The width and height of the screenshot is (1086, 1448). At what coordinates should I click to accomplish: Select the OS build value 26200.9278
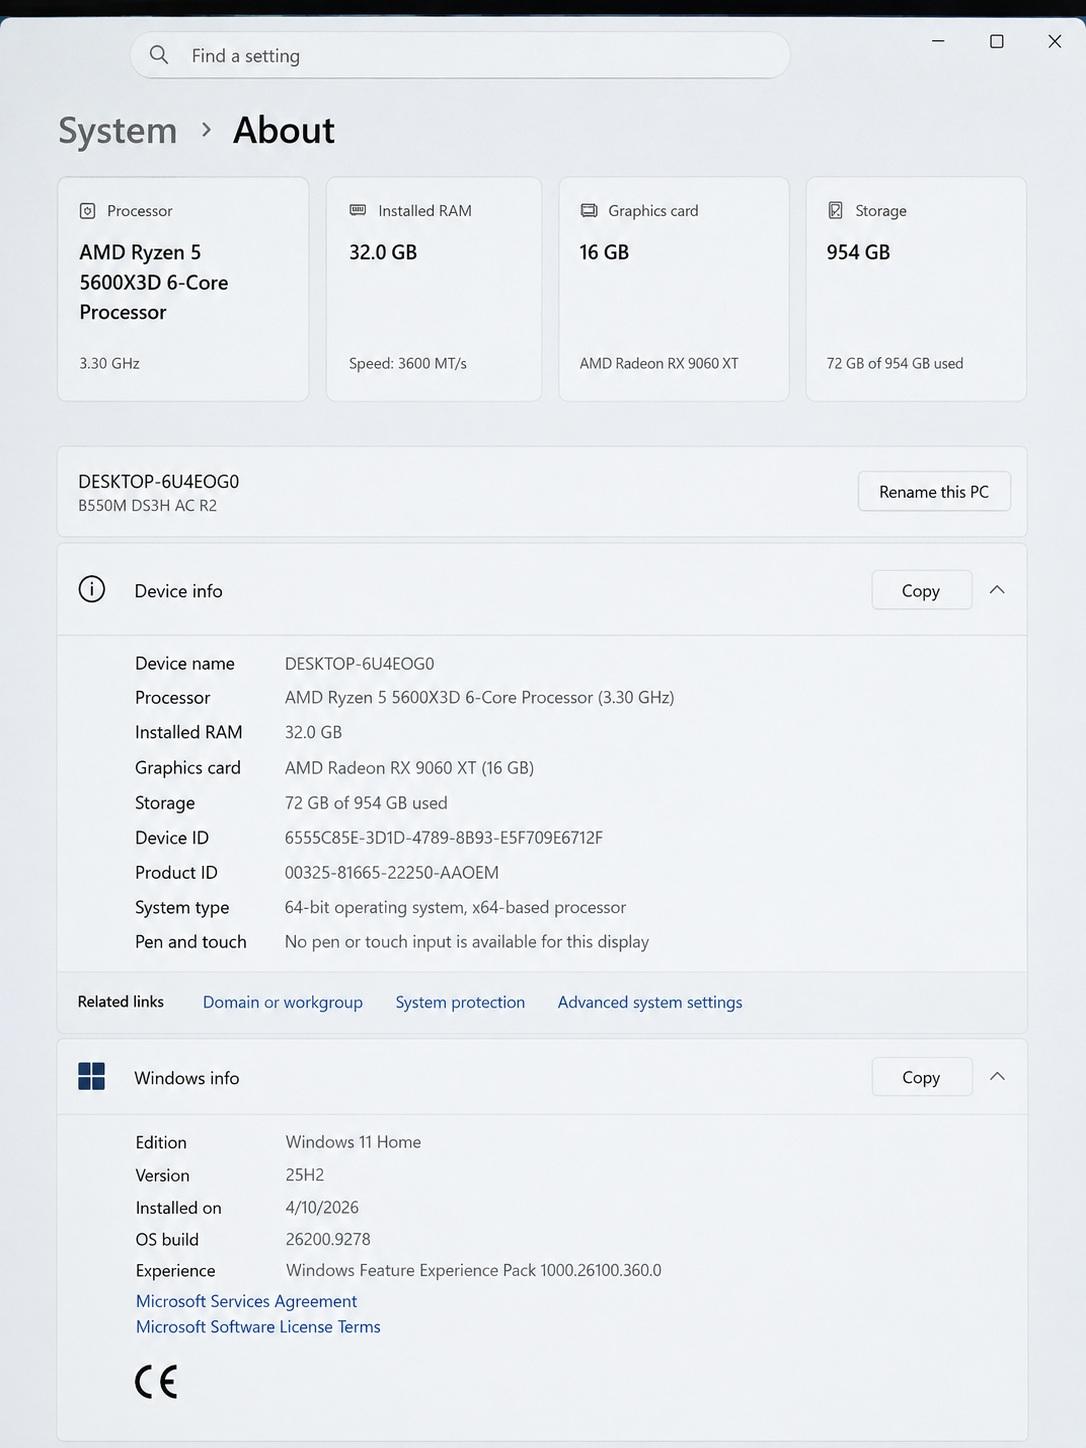click(x=328, y=1239)
